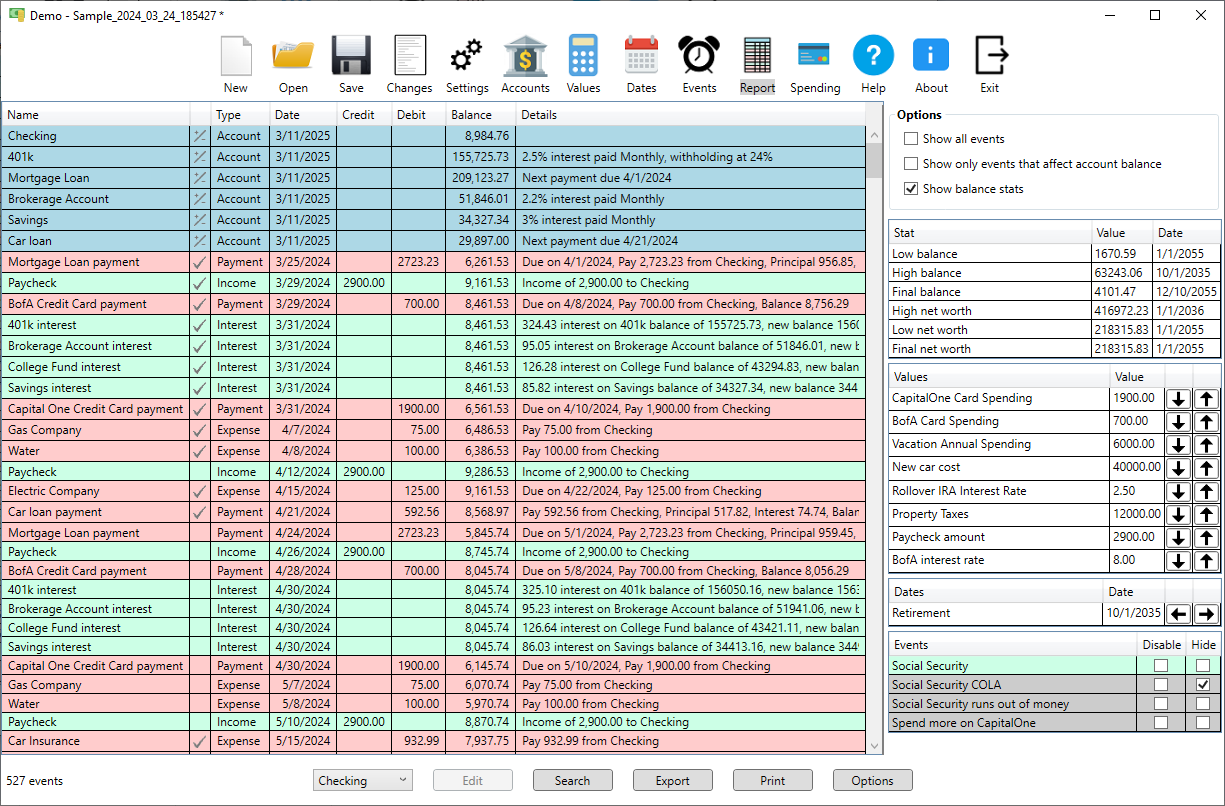Increase Rollover IRA Interest Rate up arrow
This screenshot has width=1225, height=806.
click(1206, 491)
